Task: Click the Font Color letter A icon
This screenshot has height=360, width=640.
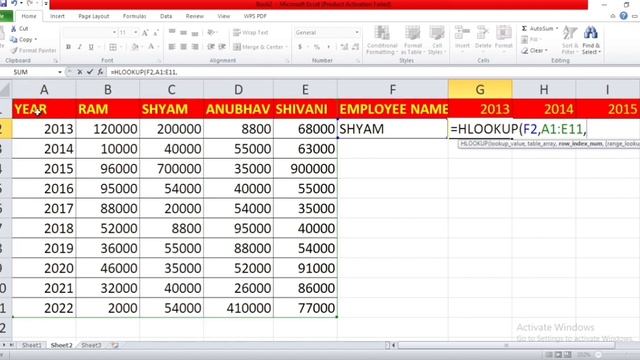Action: coord(151,47)
